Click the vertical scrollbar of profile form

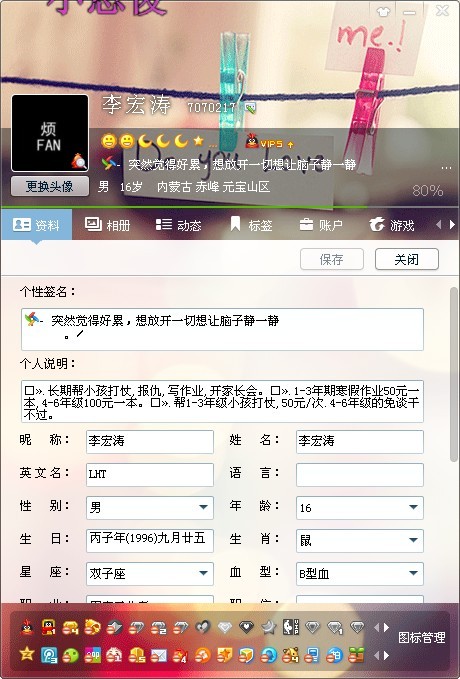click(454, 375)
